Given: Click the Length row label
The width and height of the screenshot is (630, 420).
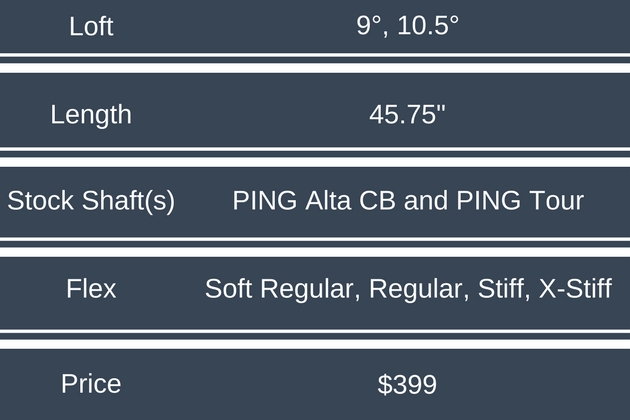Looking at the screenshot, I should tap(91, 114).
